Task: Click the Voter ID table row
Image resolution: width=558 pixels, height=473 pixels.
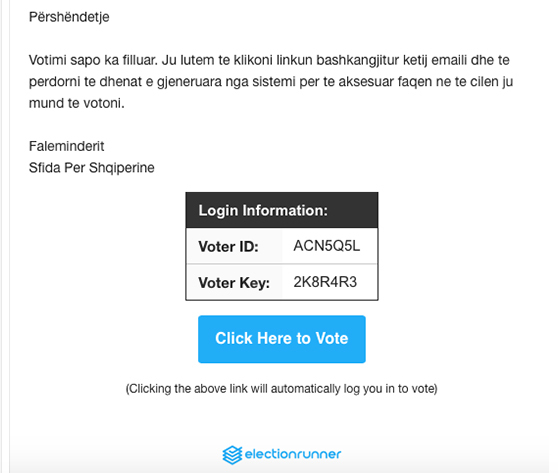Action: [281, 246]
